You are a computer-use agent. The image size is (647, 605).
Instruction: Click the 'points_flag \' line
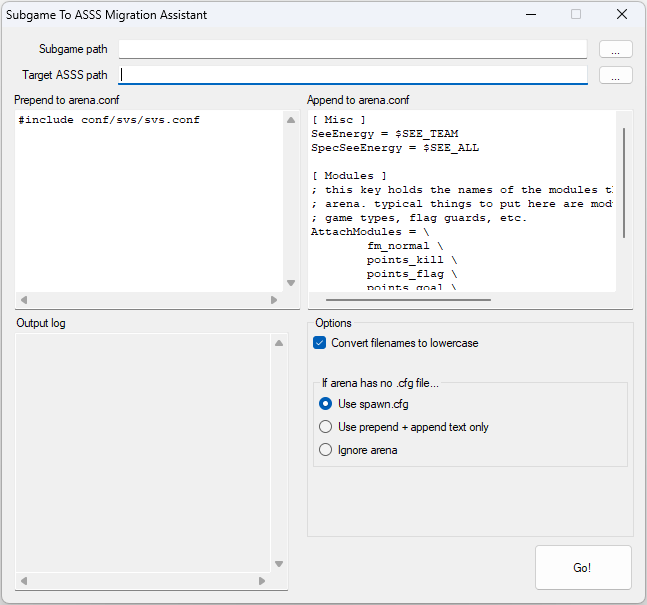tap(412, 274)
